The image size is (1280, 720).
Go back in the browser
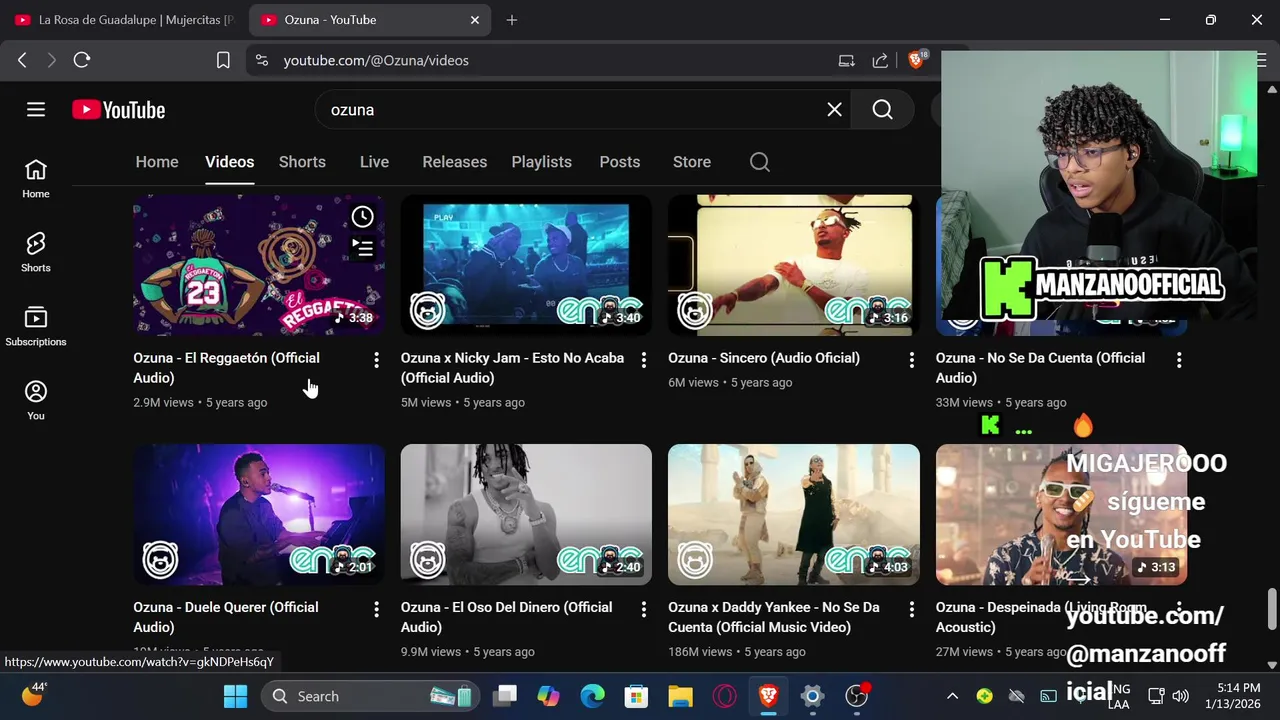(22, 60)
